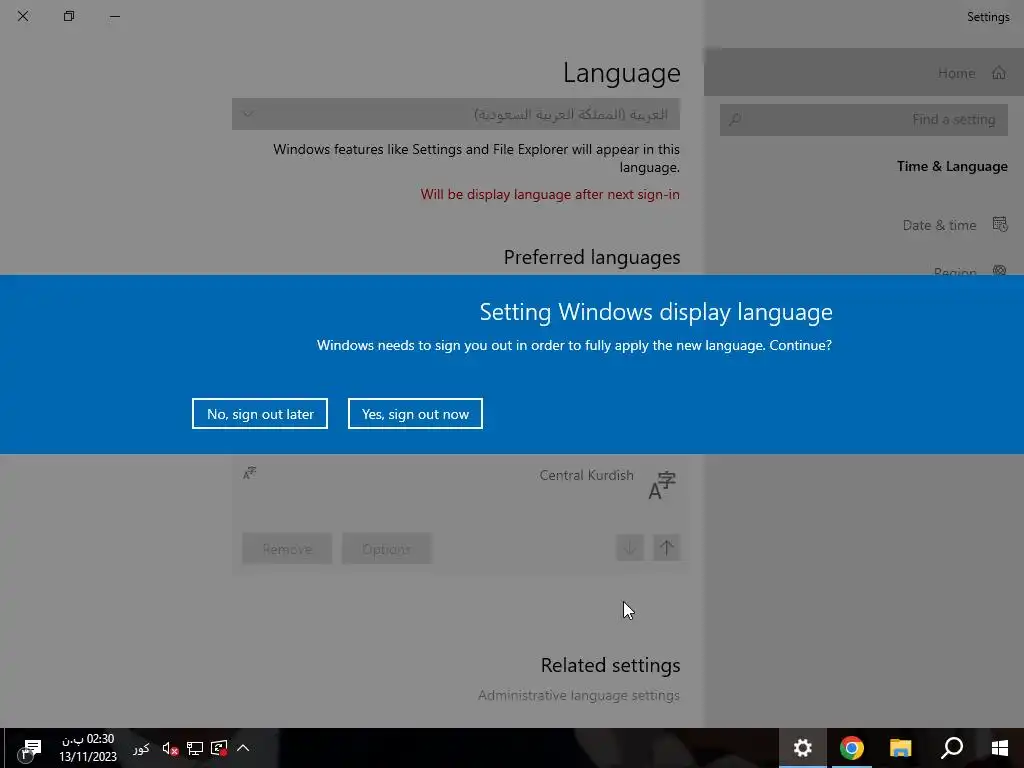Open Google Chrome from taskbar
1024x768 pixels.
pyautogui.click(x=852, y=748)
